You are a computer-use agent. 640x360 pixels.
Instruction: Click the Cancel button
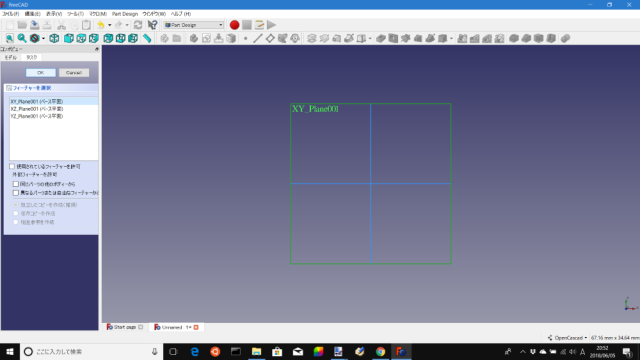click(74, 73)
